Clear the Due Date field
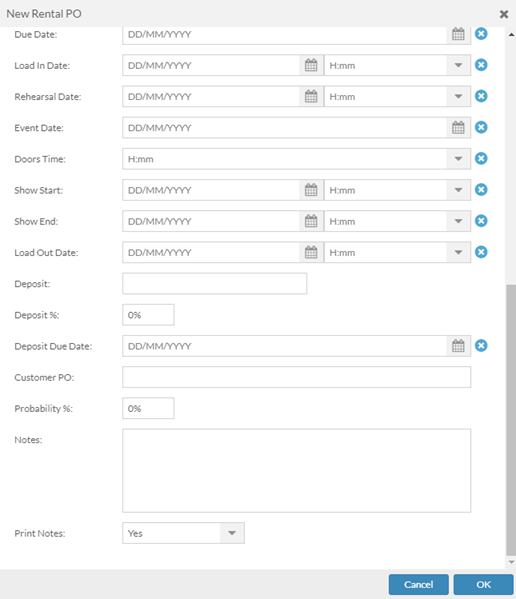This screenshot has width=516, height=599. coord(481,34)
